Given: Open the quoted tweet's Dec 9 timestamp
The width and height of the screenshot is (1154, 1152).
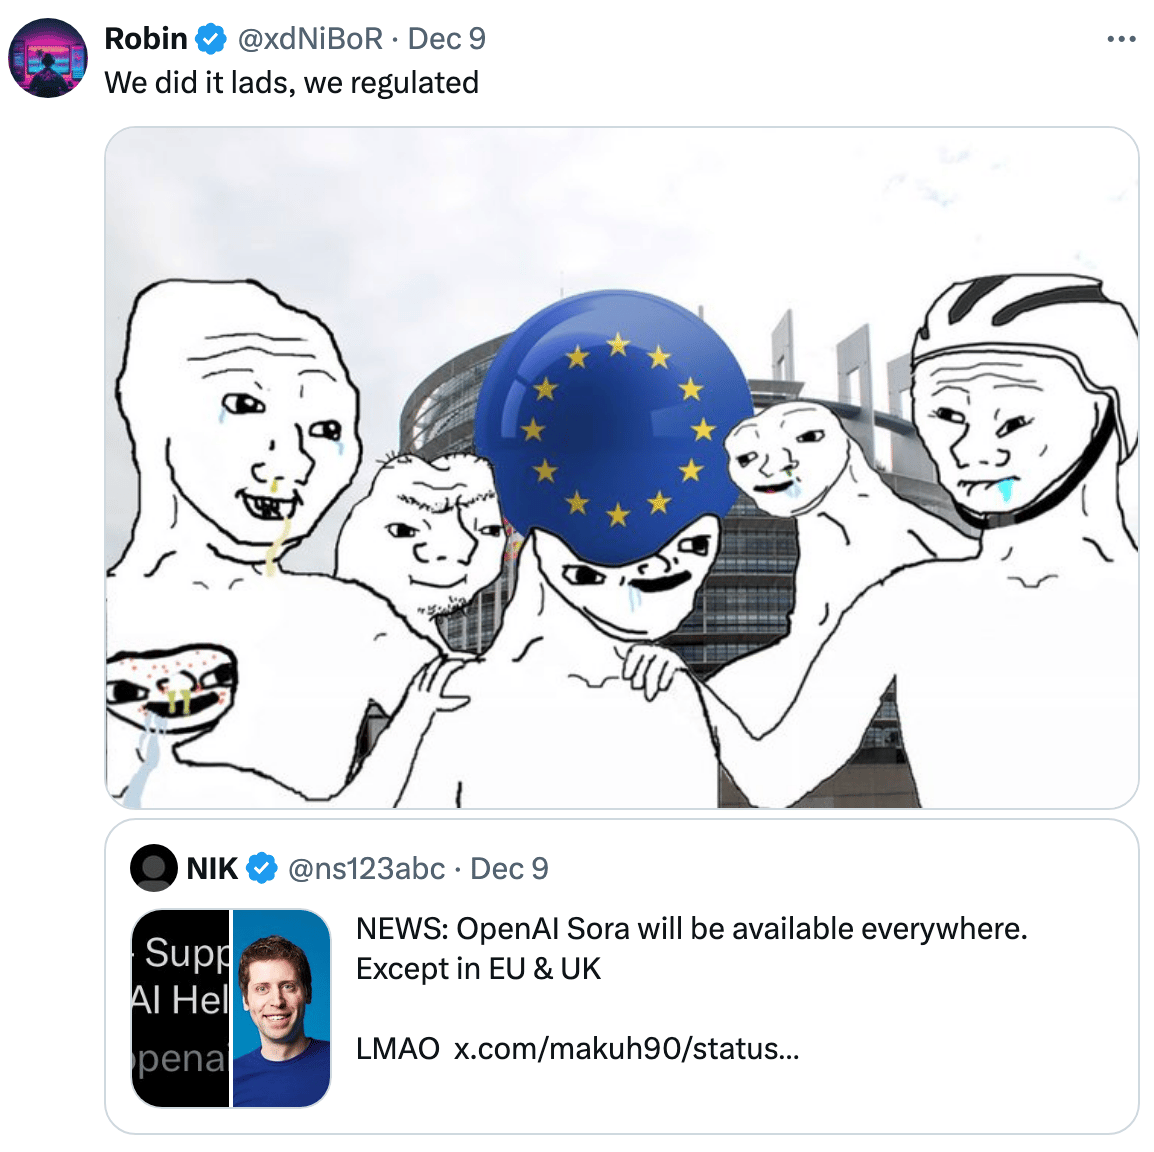Looking at the screenshot, I should [509, 869].
